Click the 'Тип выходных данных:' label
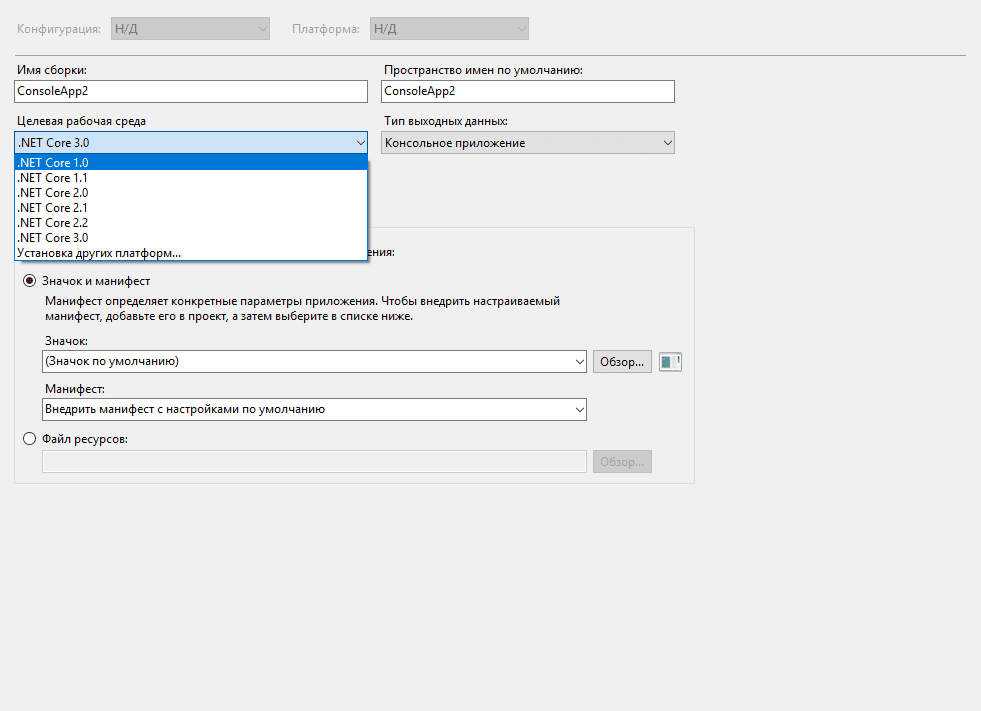The height and width of the screenshot is (711, 981). (445, 121)
